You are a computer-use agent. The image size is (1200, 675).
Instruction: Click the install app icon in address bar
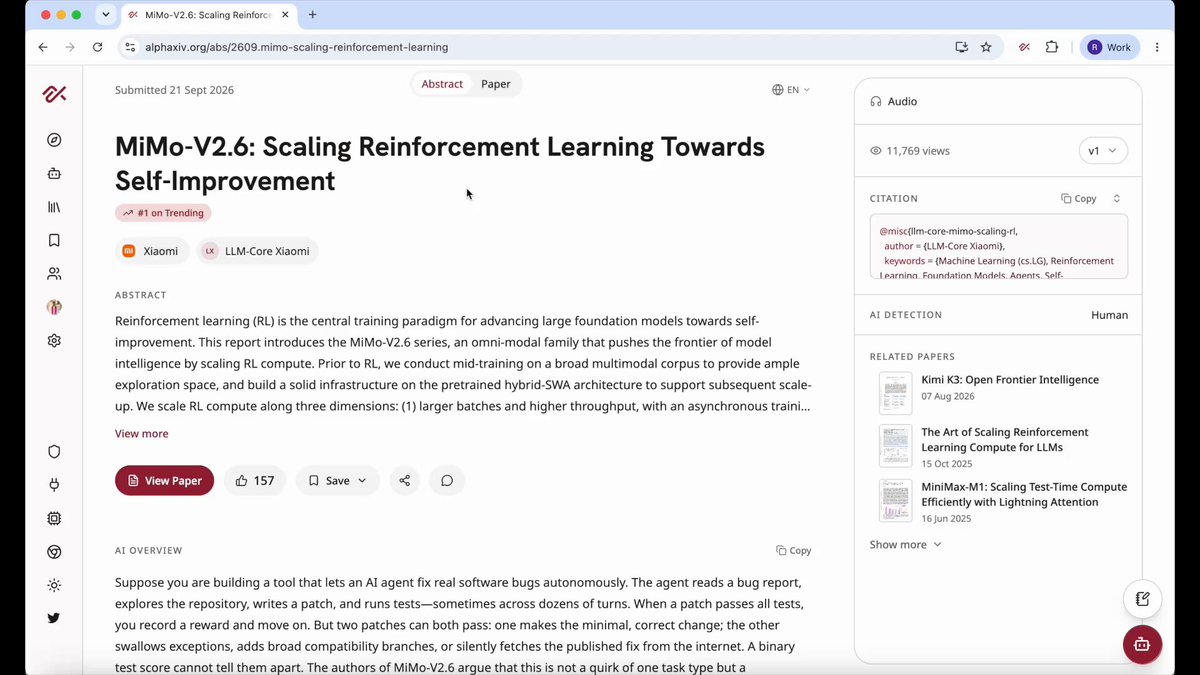click(x=962, y=47)
